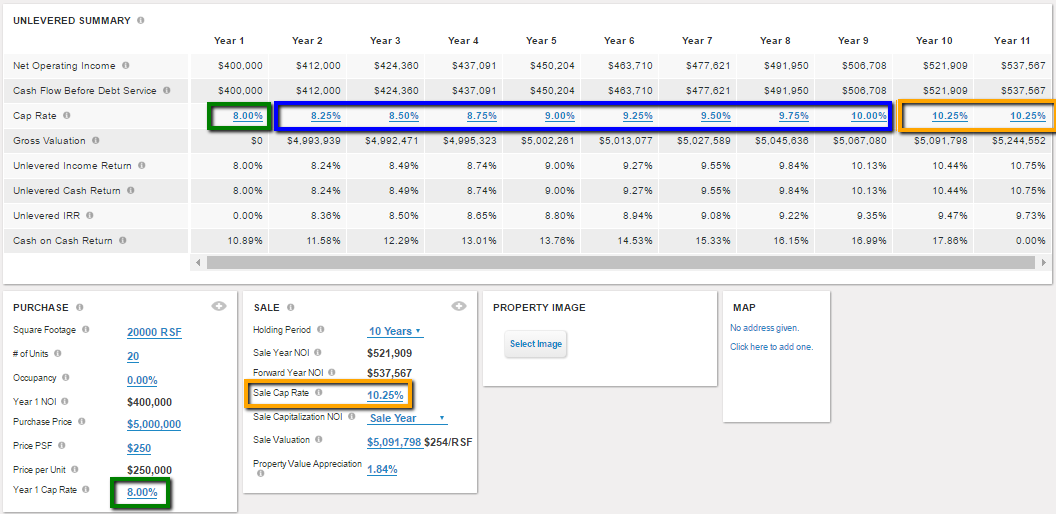Image resolution: width=1056 pixels, height=514 pixels.
Task: Click the info icon beside Gross Valuation
Action: 96,141
